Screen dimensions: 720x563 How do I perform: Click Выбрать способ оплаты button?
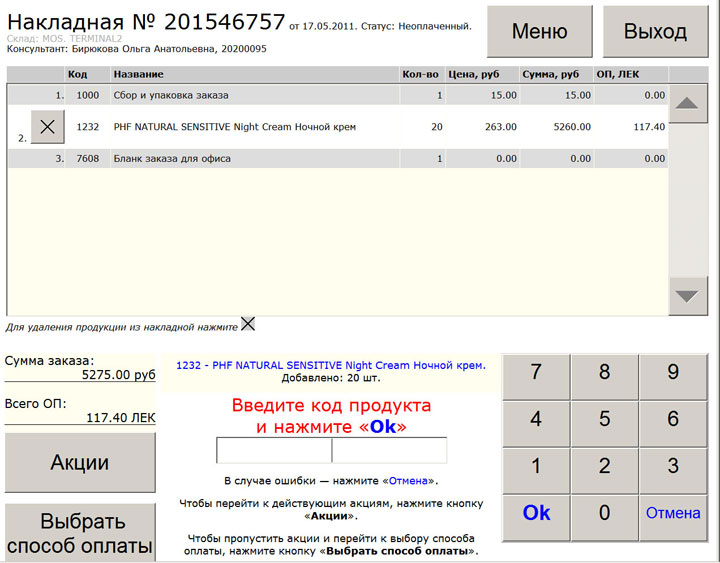(80, 533)
